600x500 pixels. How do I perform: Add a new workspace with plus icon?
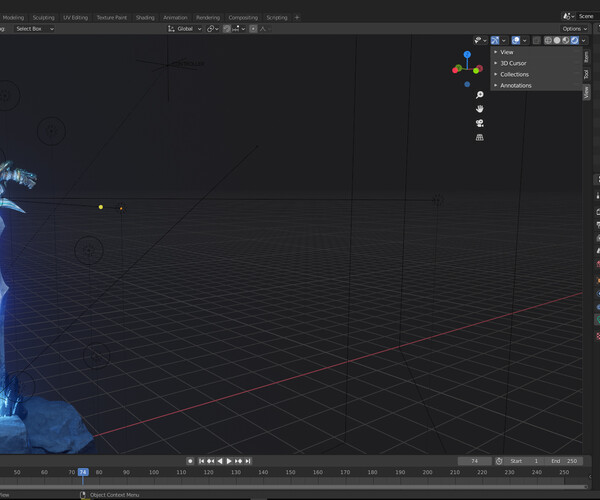297,18
